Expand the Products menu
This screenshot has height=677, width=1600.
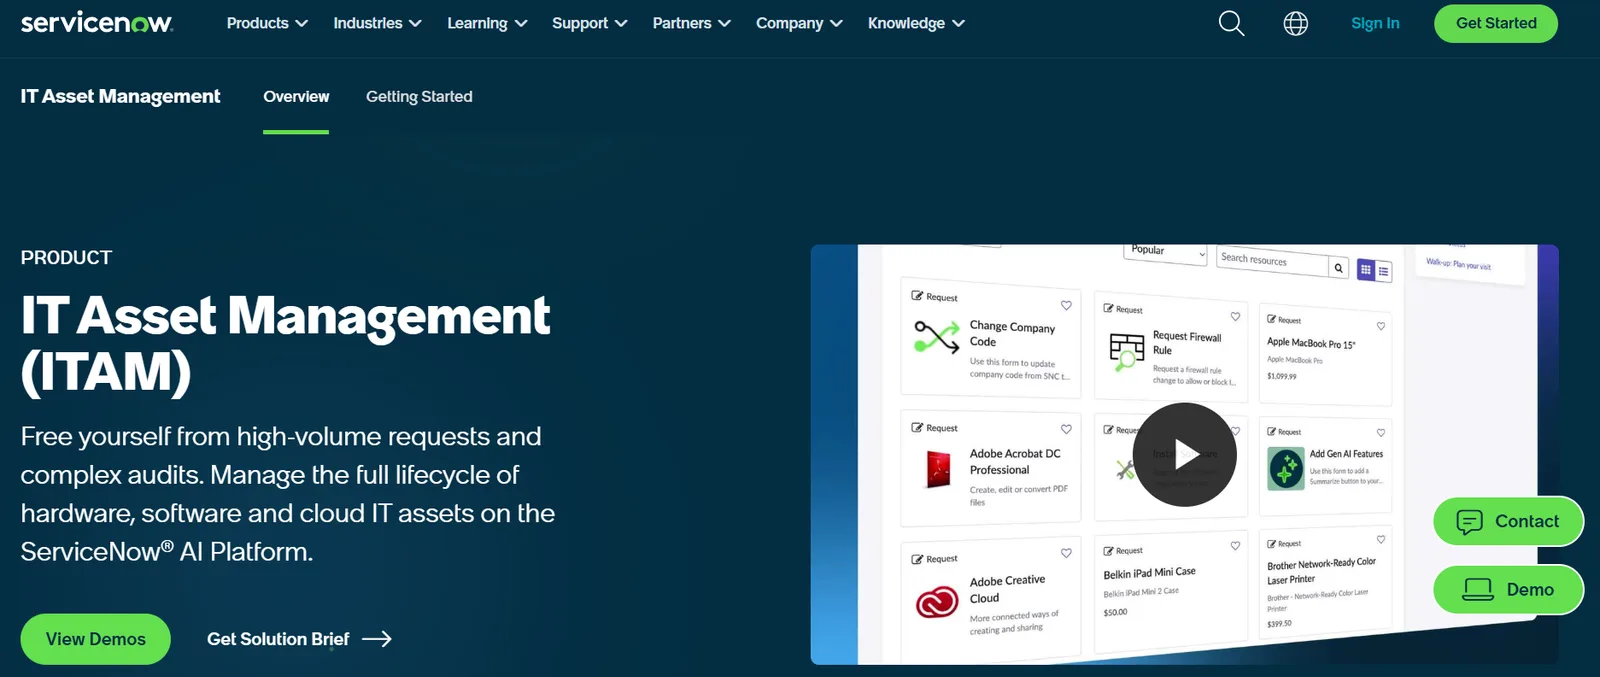tap(267, 23)
